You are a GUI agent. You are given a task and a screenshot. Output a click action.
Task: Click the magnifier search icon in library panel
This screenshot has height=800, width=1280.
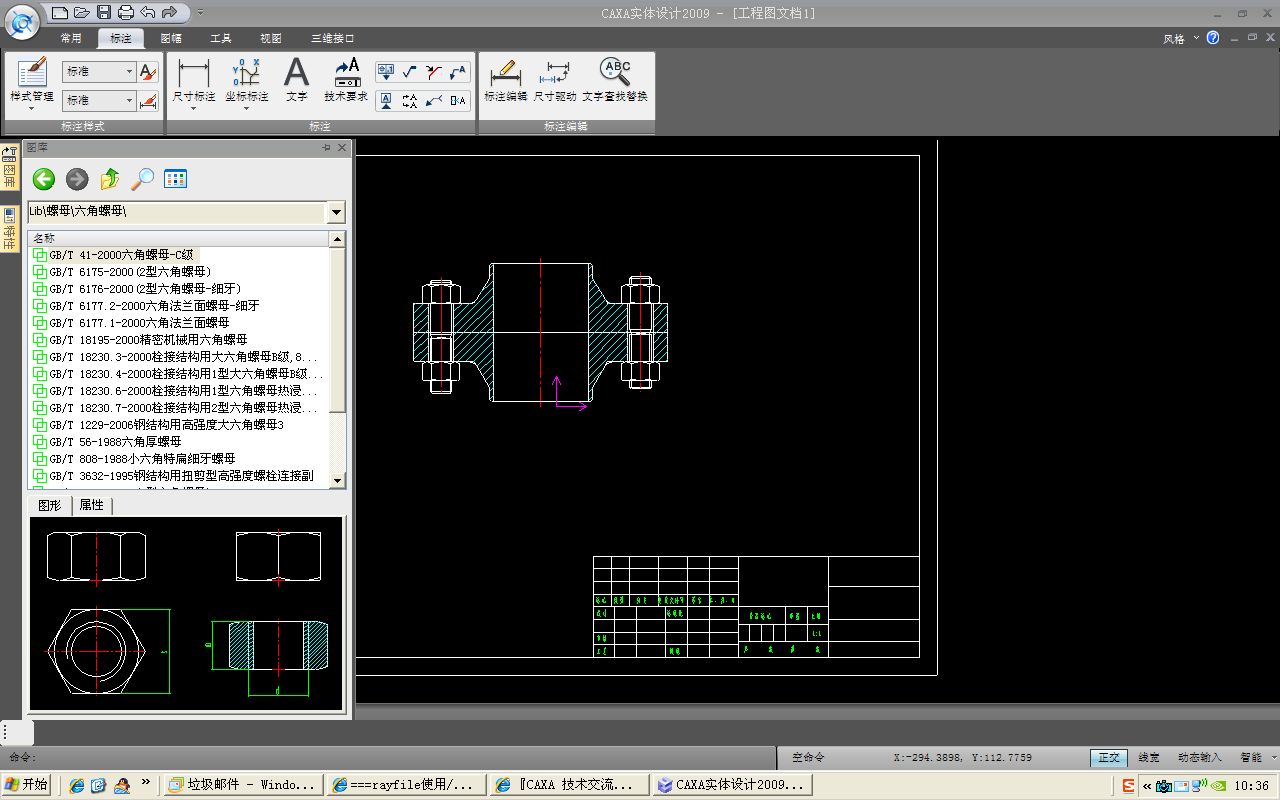[143, 179]
